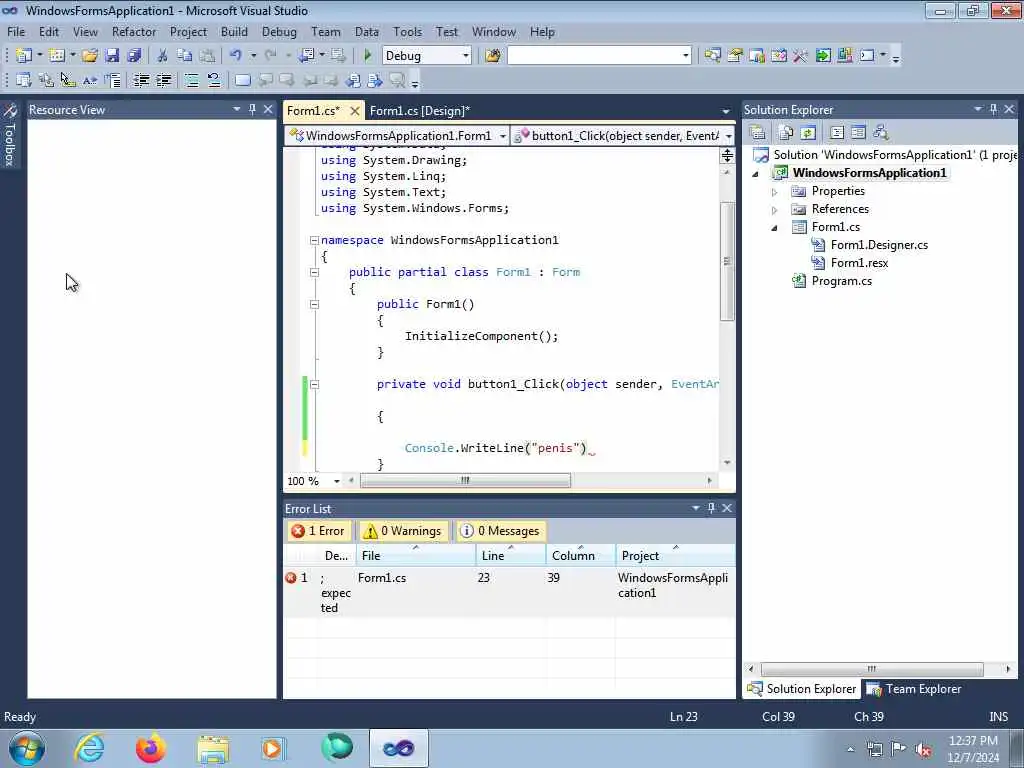Switch to the Form1.cs [Design]* tab
The image size is (1024, 768).
coord(419,111)
